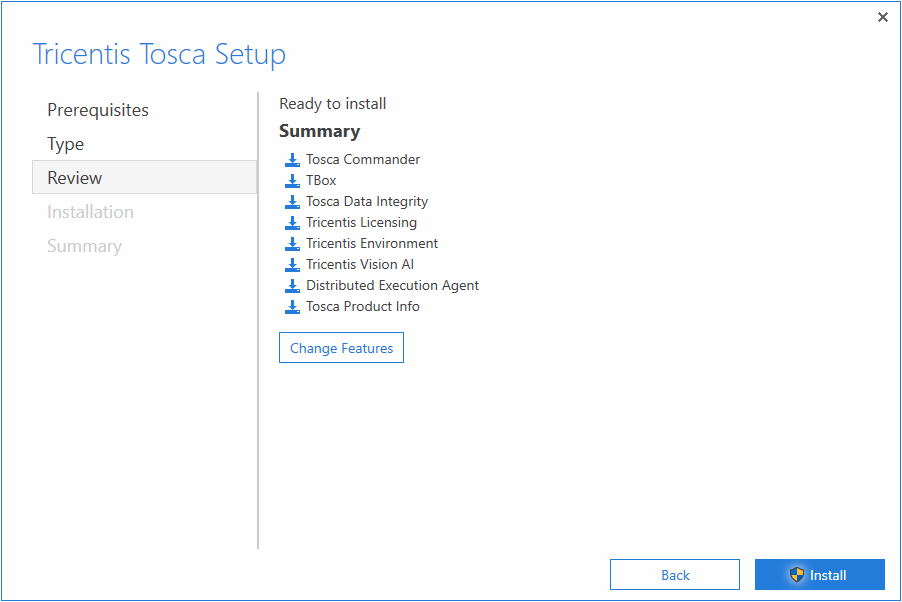Click the download icon beside Tosca Commander
Screen dimensions: 902x602
(292, 159)
